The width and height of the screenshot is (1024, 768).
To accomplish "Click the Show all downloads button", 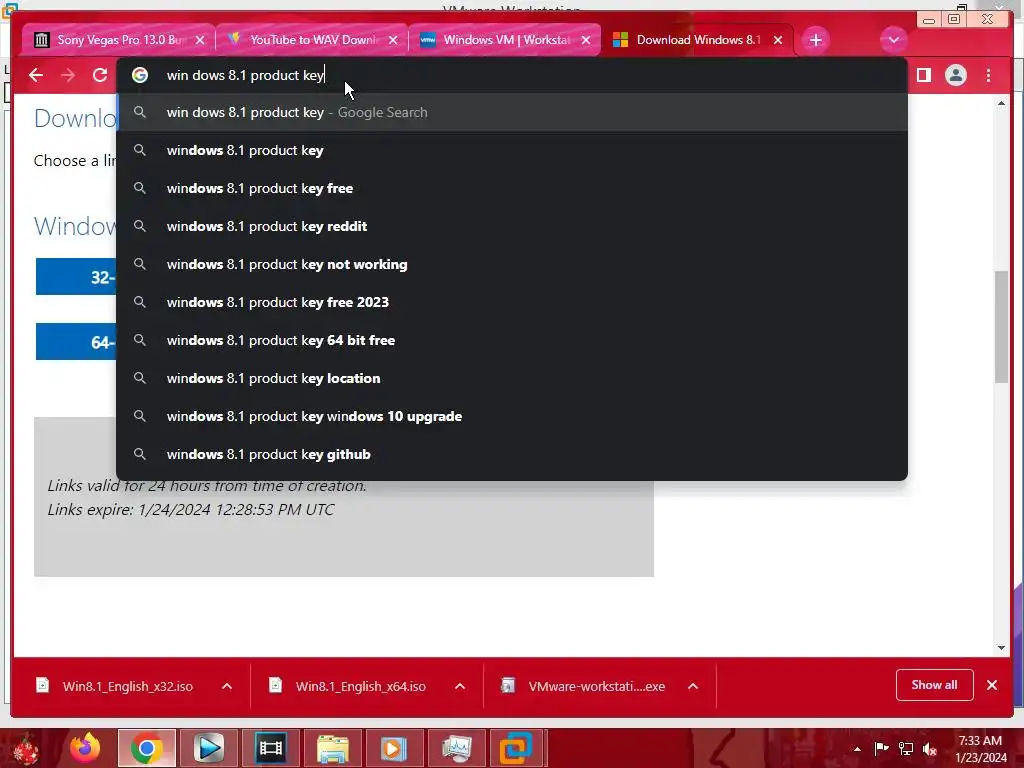I will (x=935, y=684).
